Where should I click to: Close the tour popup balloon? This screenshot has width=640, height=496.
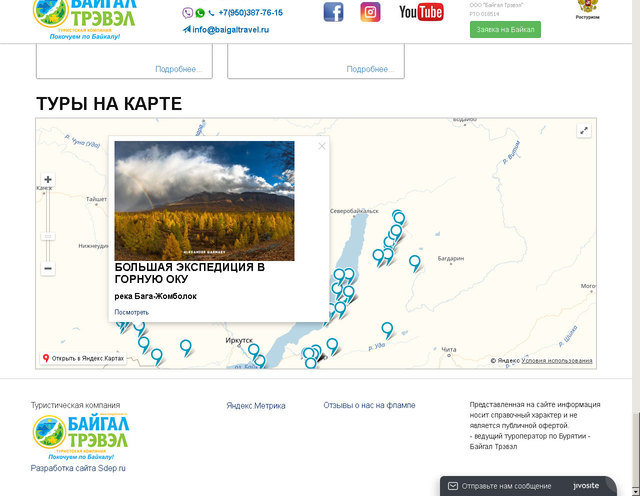point(322,146)
